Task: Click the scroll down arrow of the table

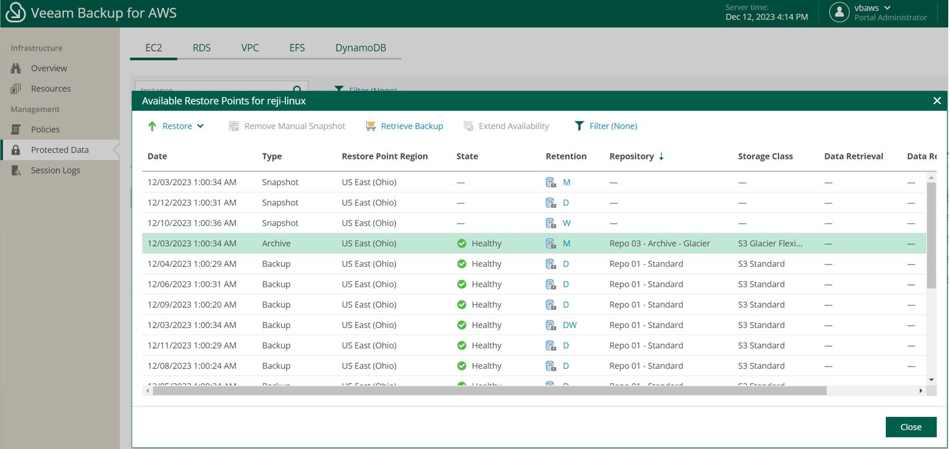Action: point(931,379)
